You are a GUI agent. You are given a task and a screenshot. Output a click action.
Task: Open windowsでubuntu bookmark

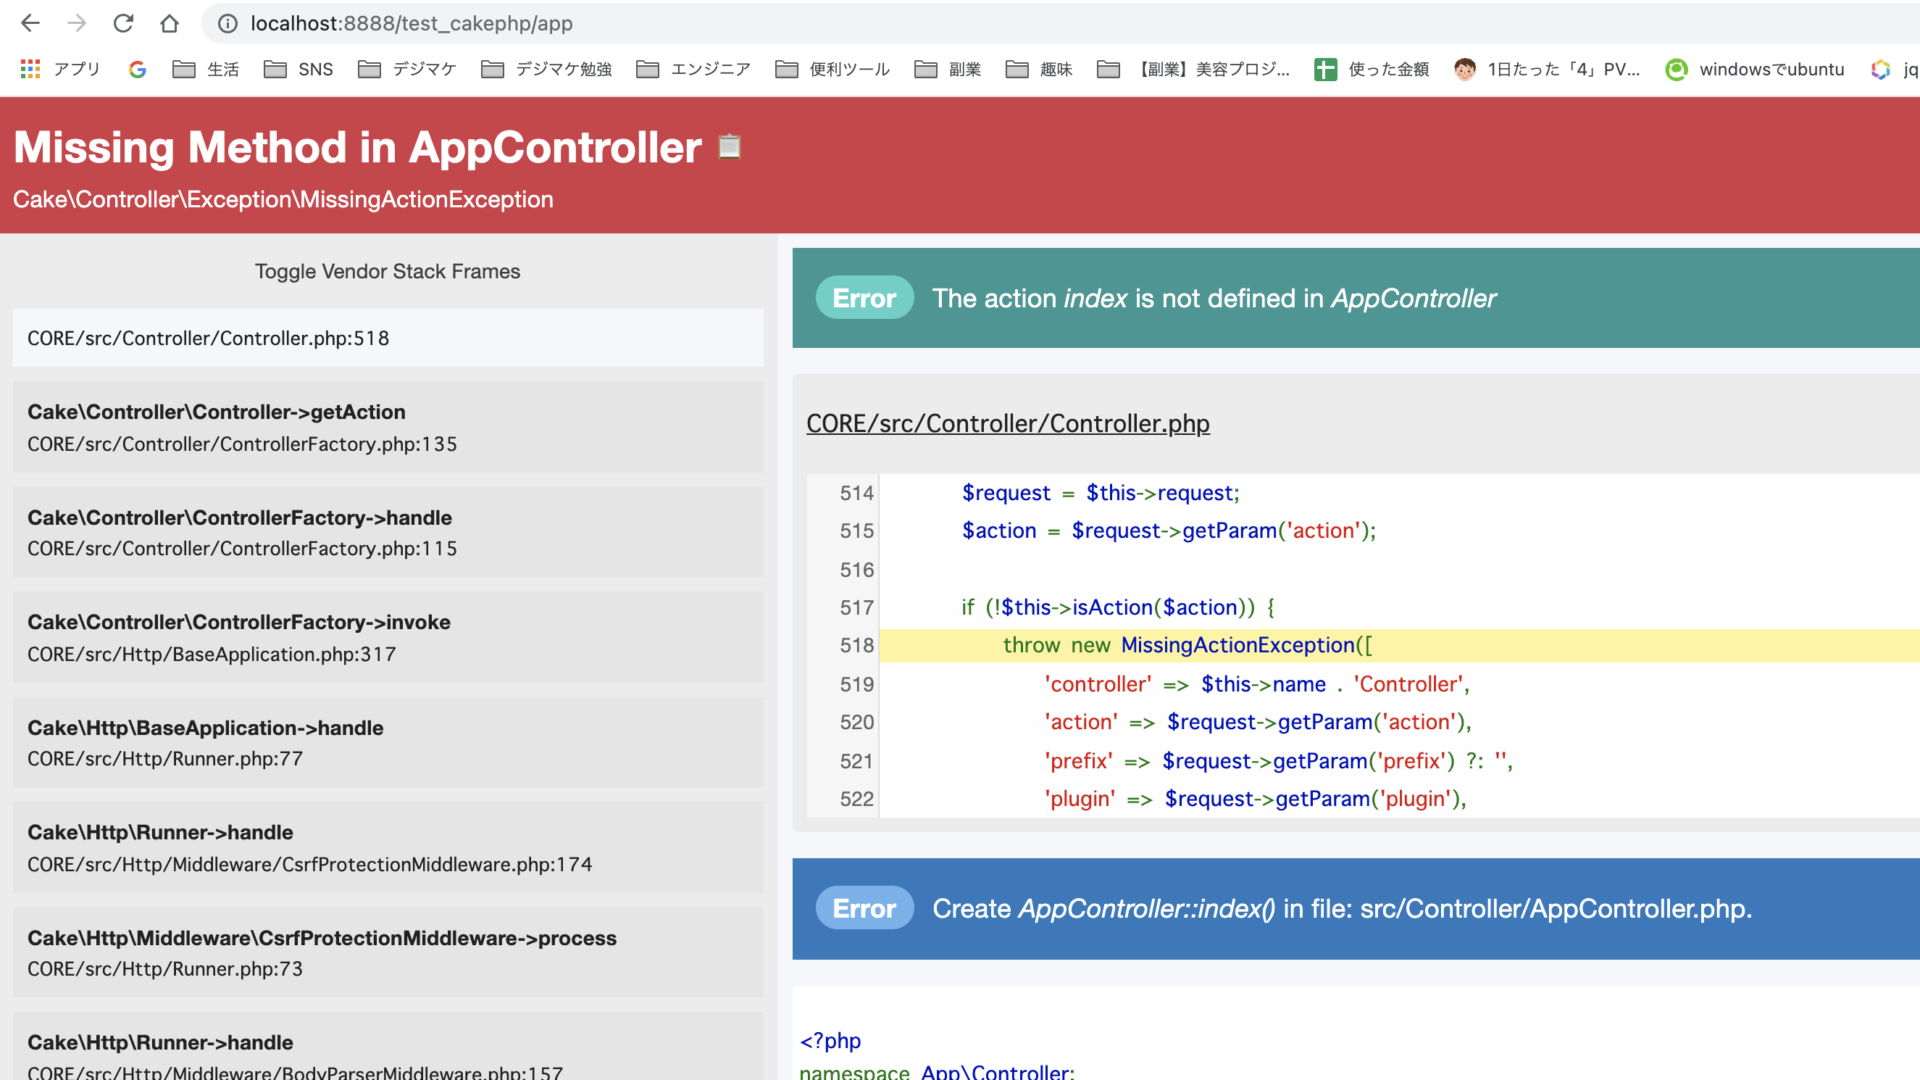(x=1755, y=69)
